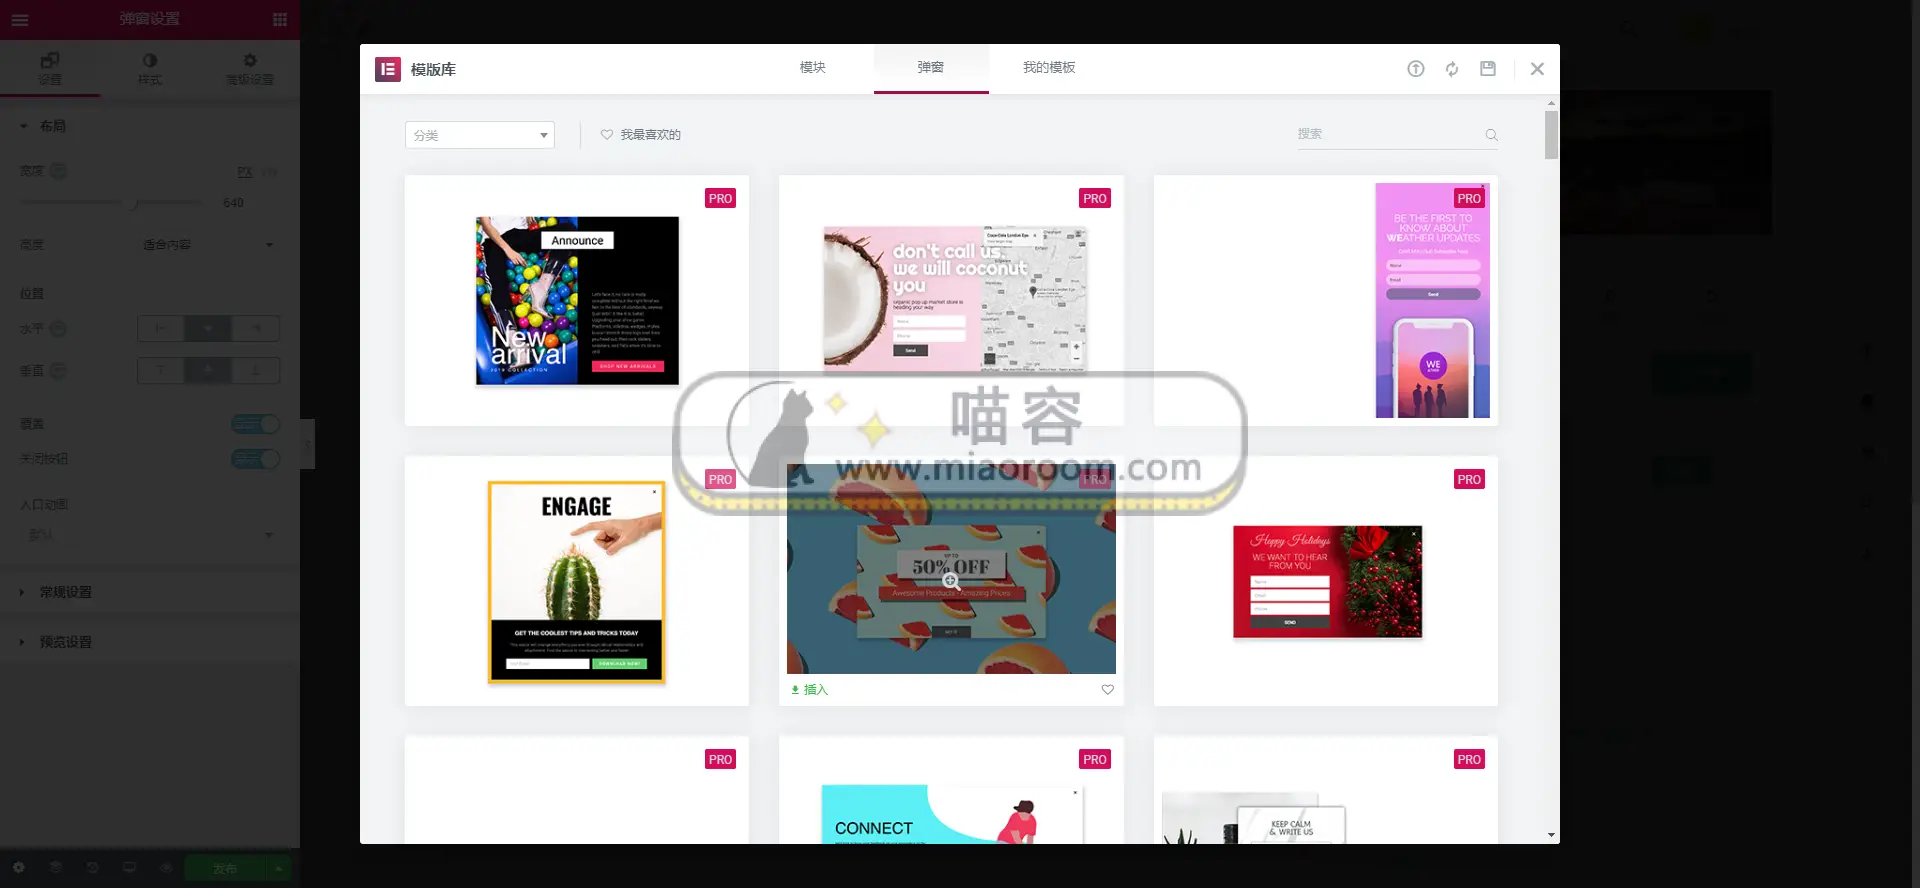Set horizontal position to left align
Image resolution: width=1920 pixels, height=888 pixels.
click(160, 328)
